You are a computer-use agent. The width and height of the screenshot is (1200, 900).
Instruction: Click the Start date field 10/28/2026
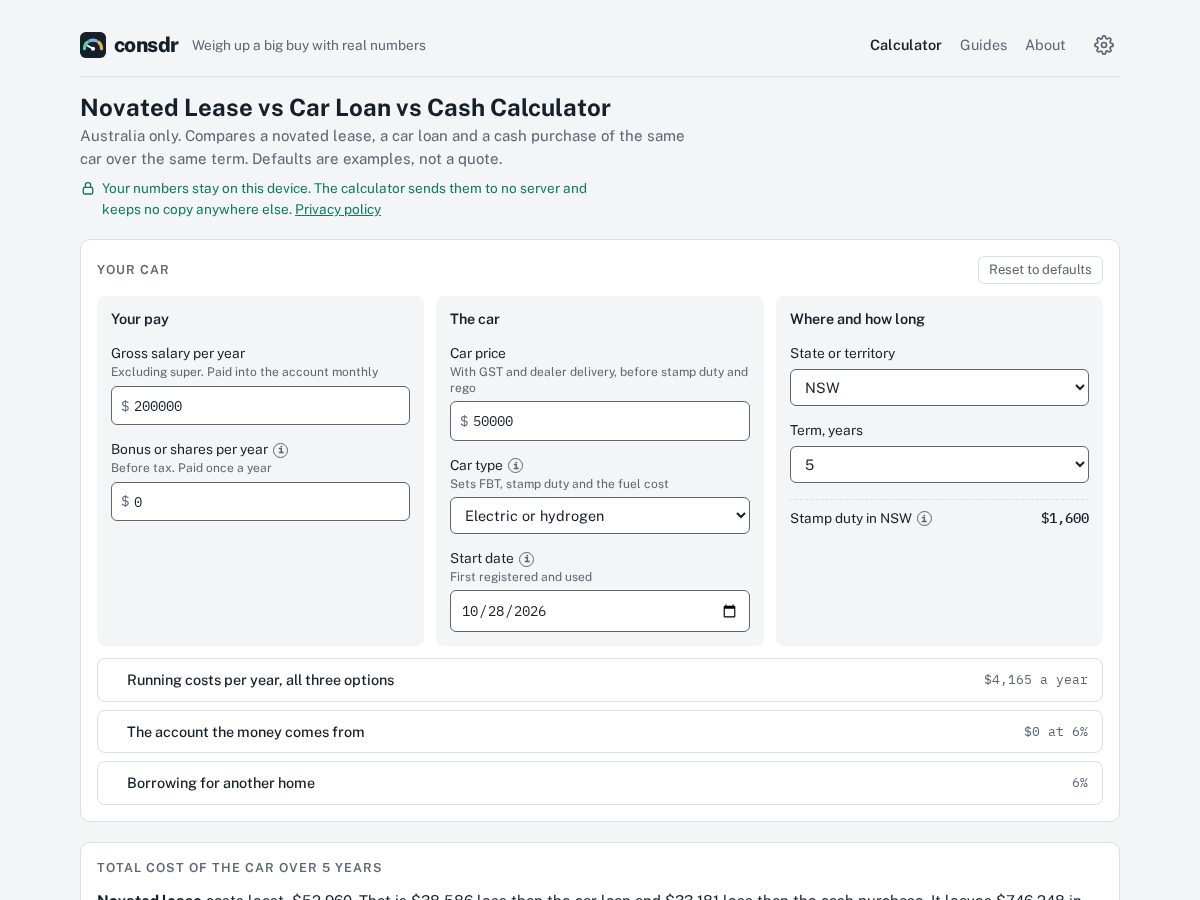click(600, 611)
